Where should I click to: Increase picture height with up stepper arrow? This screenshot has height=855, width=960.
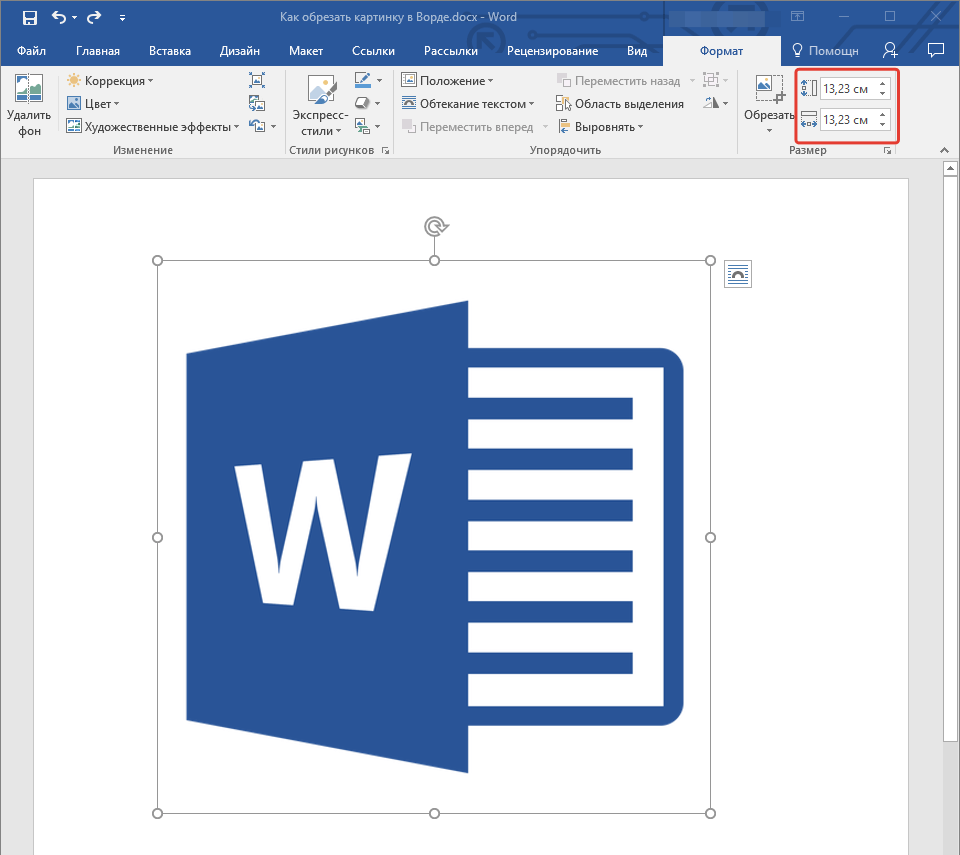point(882,84)
